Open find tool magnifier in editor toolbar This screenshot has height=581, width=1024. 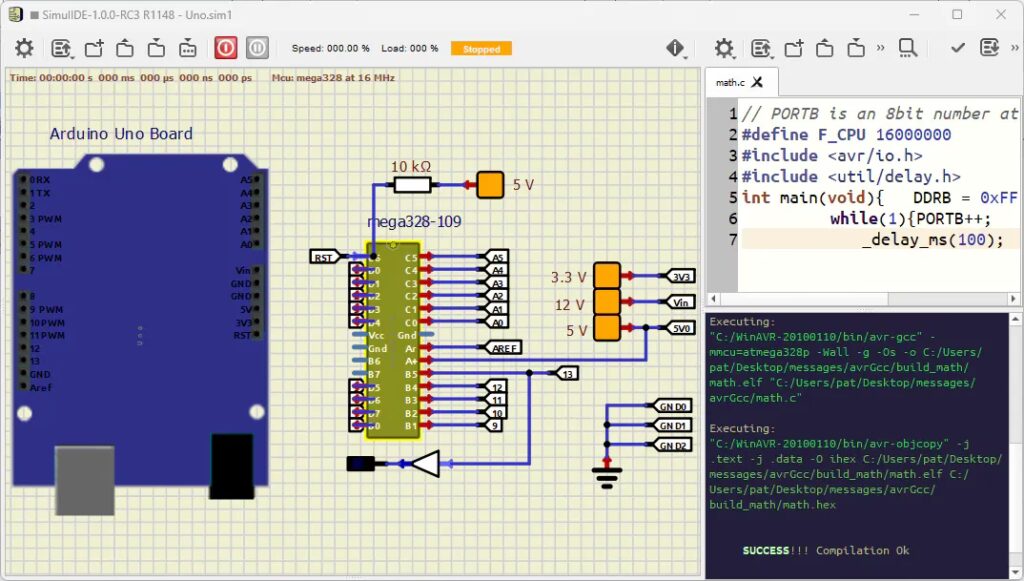(907, 48)
